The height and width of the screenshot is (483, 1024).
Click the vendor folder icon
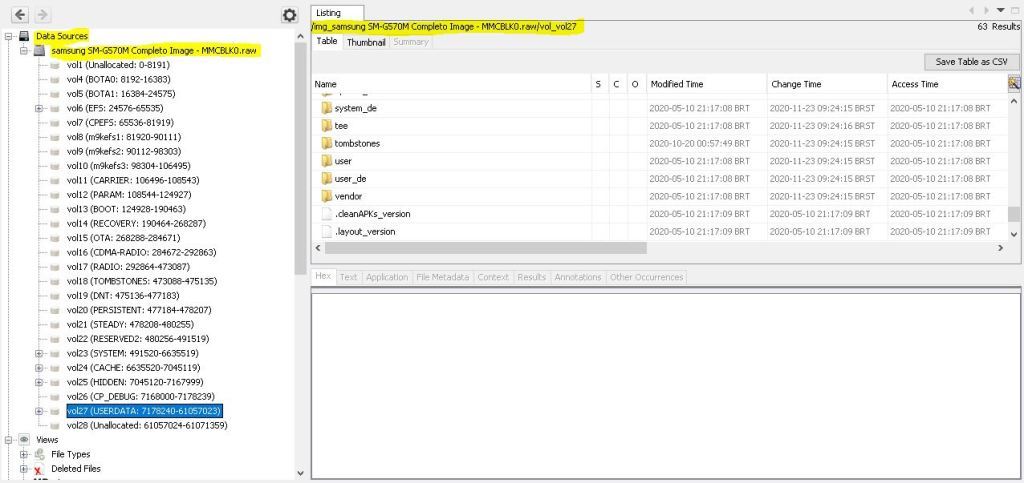326,196
